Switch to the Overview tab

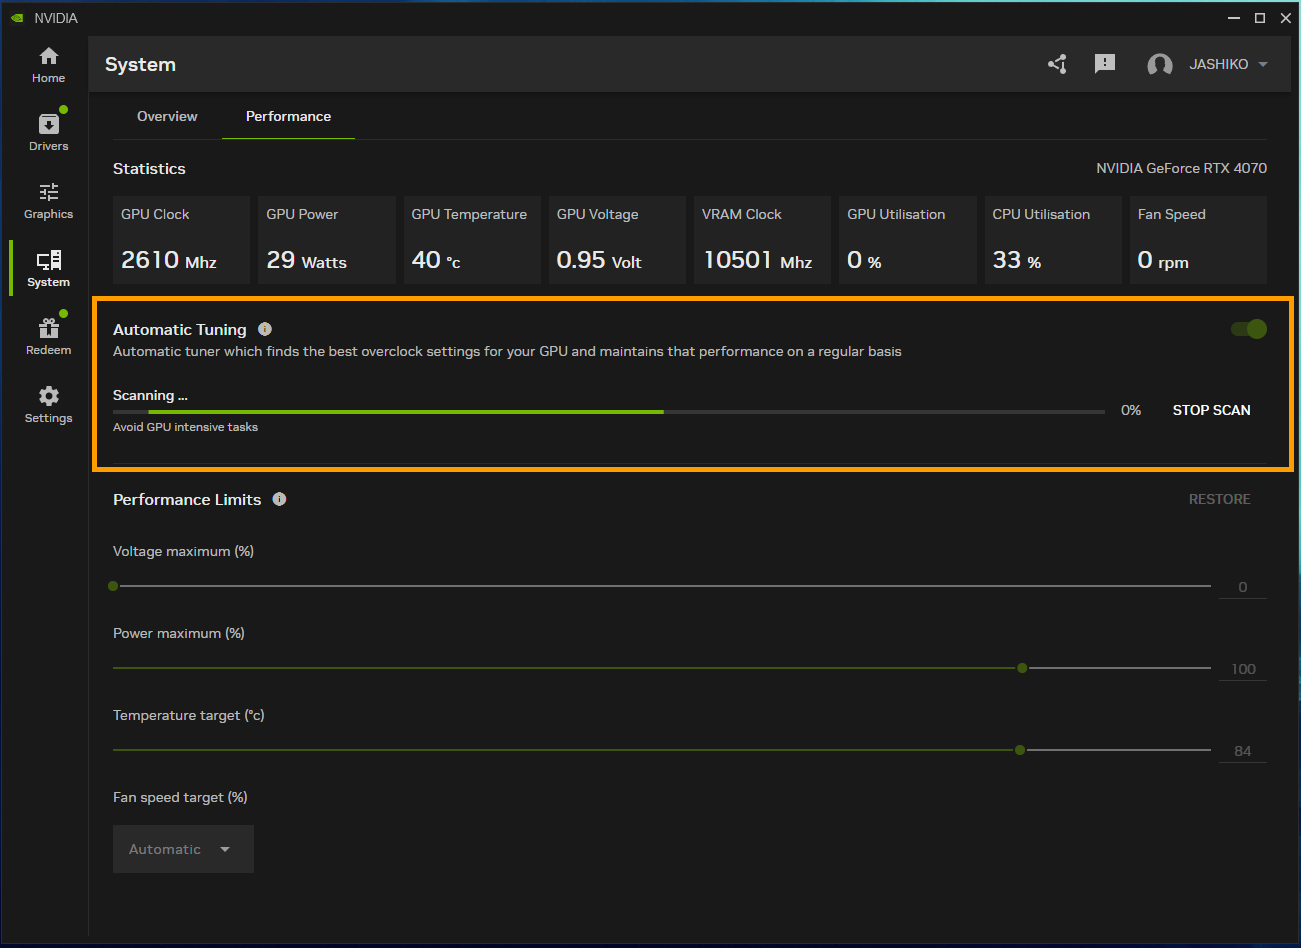pos(167,116)
